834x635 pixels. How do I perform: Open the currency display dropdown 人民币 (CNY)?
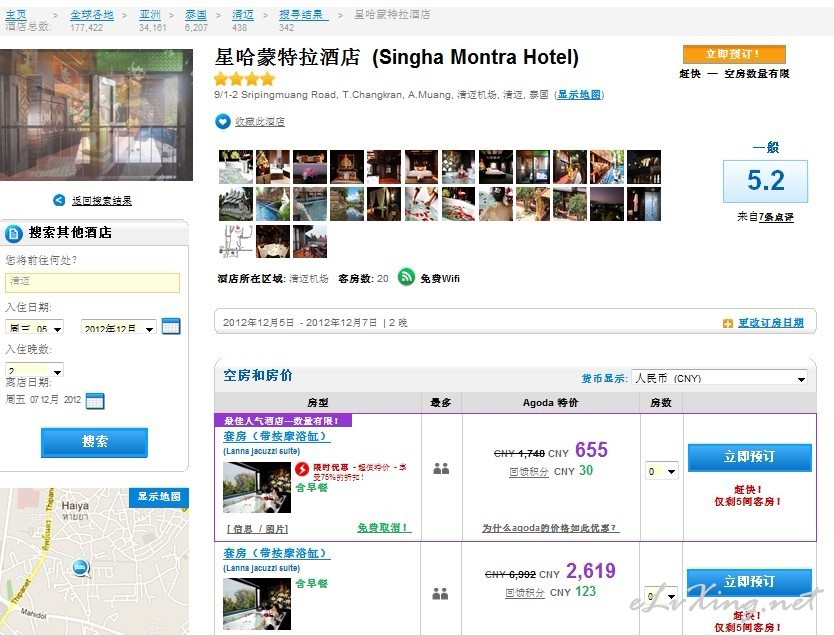719,378
